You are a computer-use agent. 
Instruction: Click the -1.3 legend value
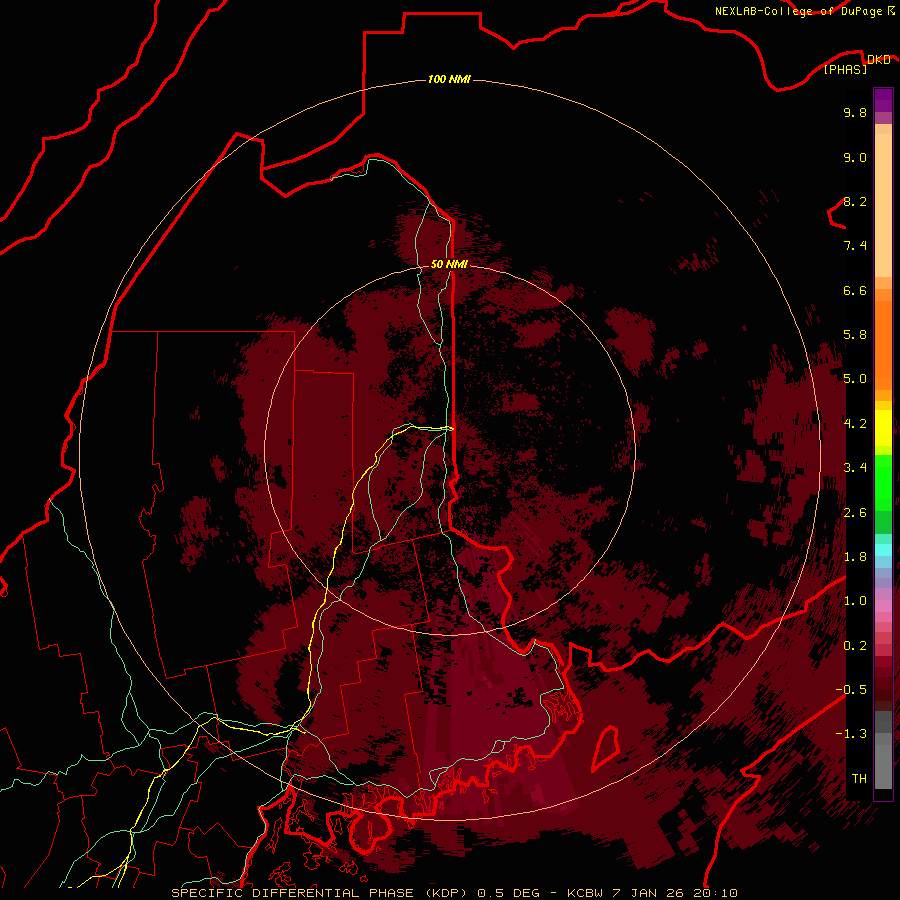click(851, 734)
